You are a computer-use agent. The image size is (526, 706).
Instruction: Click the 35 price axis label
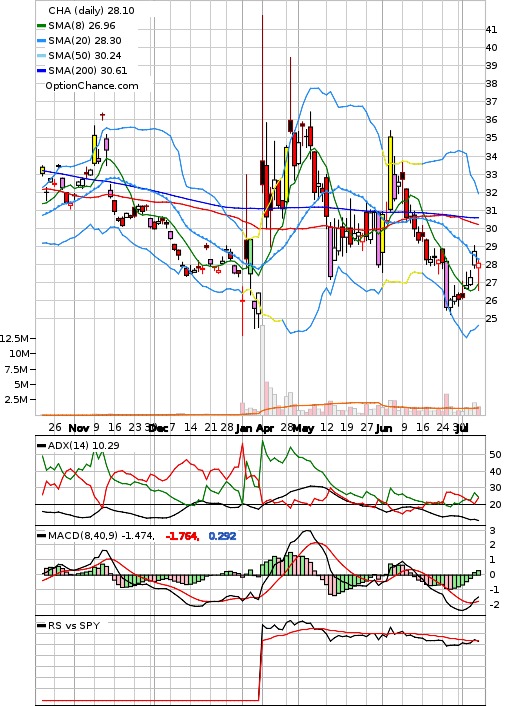[x=491, y=138]
